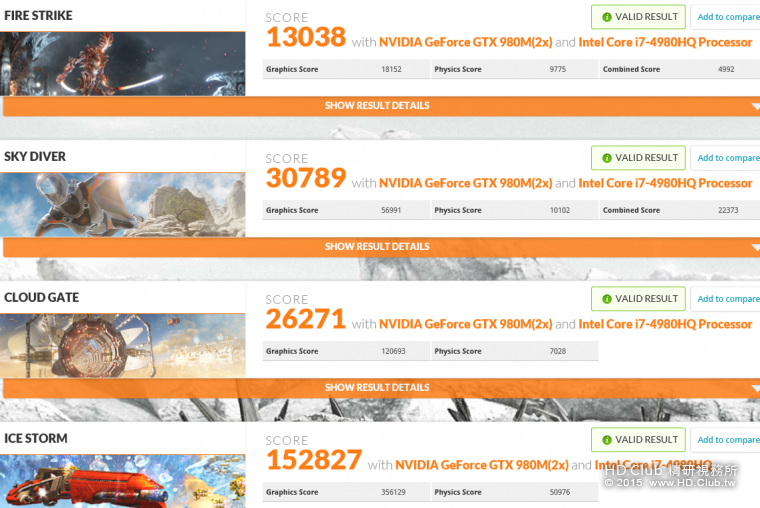This screenshot has width=760, height=508.
Task: Click the Fire Strike score 13038
Action: point(306,37)
